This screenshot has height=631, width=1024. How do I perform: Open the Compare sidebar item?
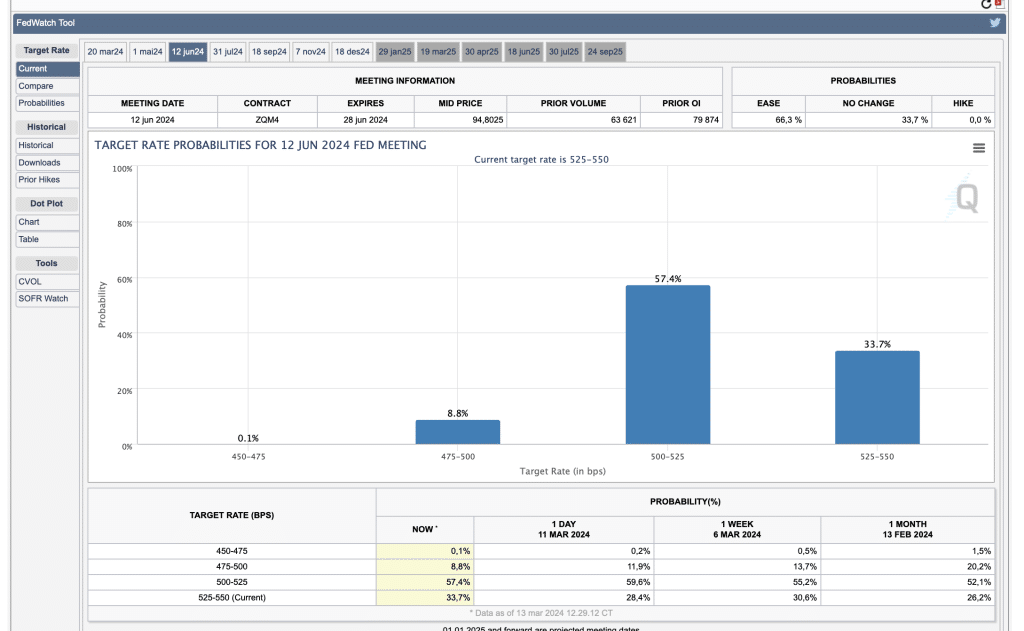pos(48,86)
